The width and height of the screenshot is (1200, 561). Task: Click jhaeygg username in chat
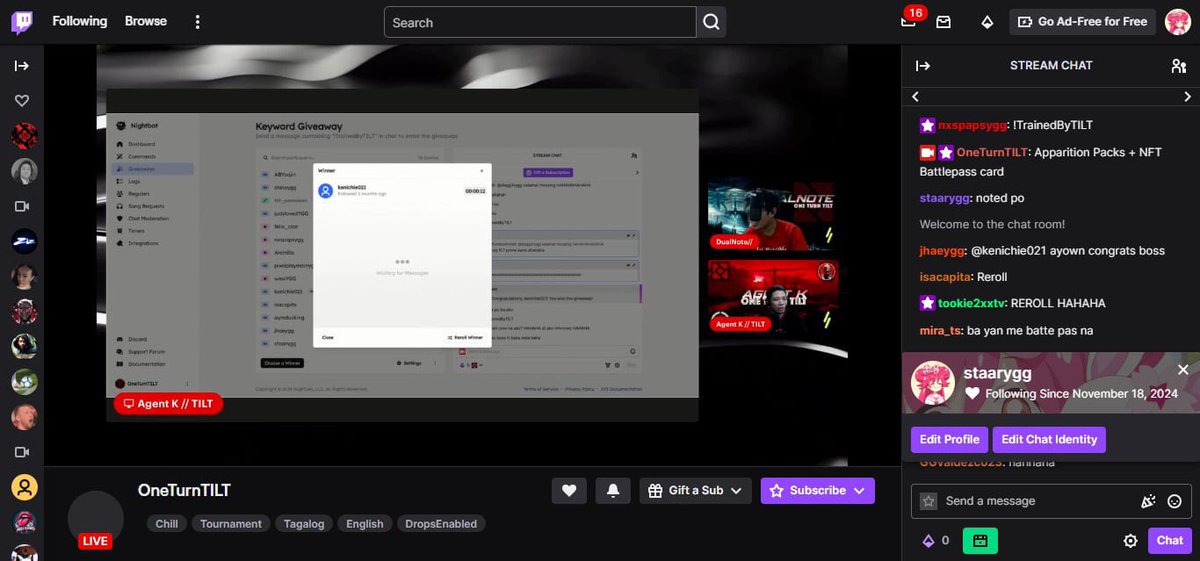(943, 251)
